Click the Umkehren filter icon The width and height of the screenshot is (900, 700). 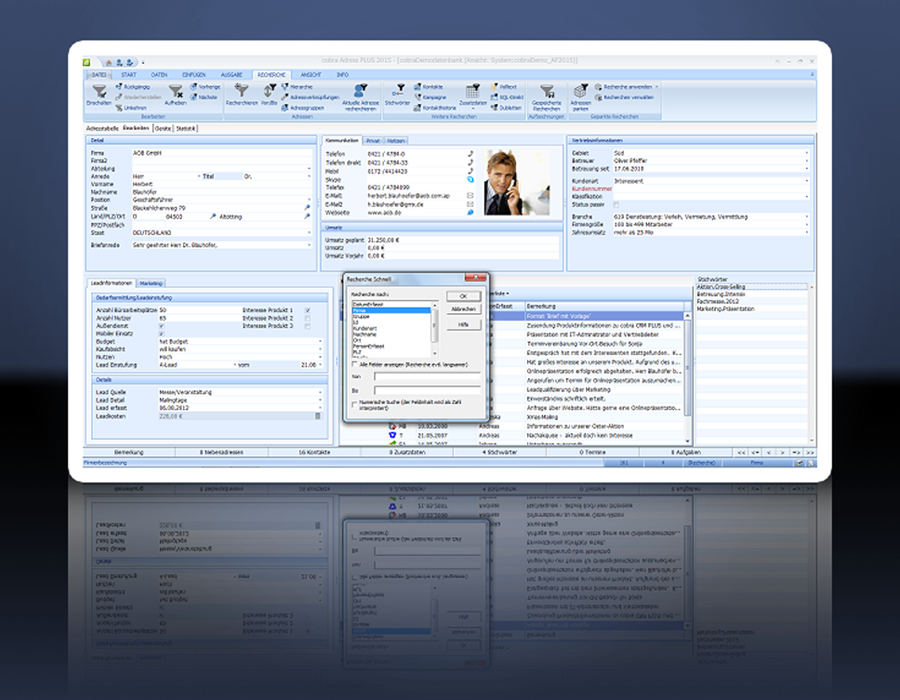pos(119,108)
